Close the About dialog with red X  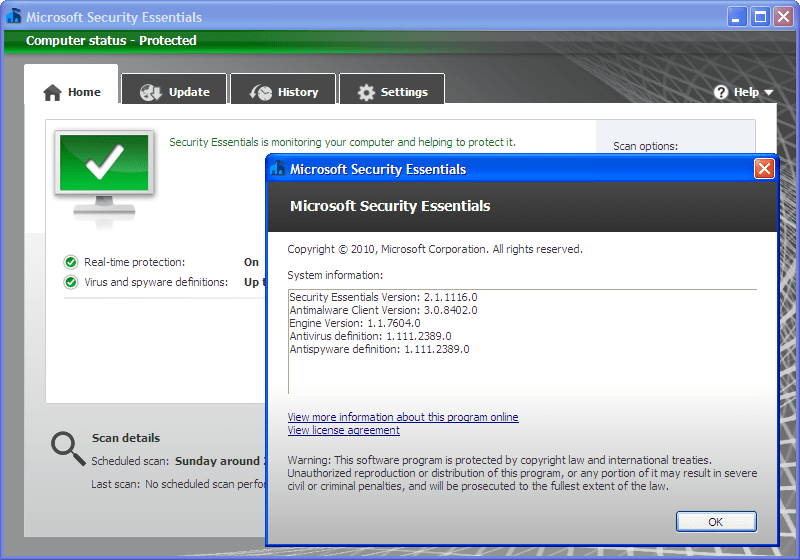764,168
